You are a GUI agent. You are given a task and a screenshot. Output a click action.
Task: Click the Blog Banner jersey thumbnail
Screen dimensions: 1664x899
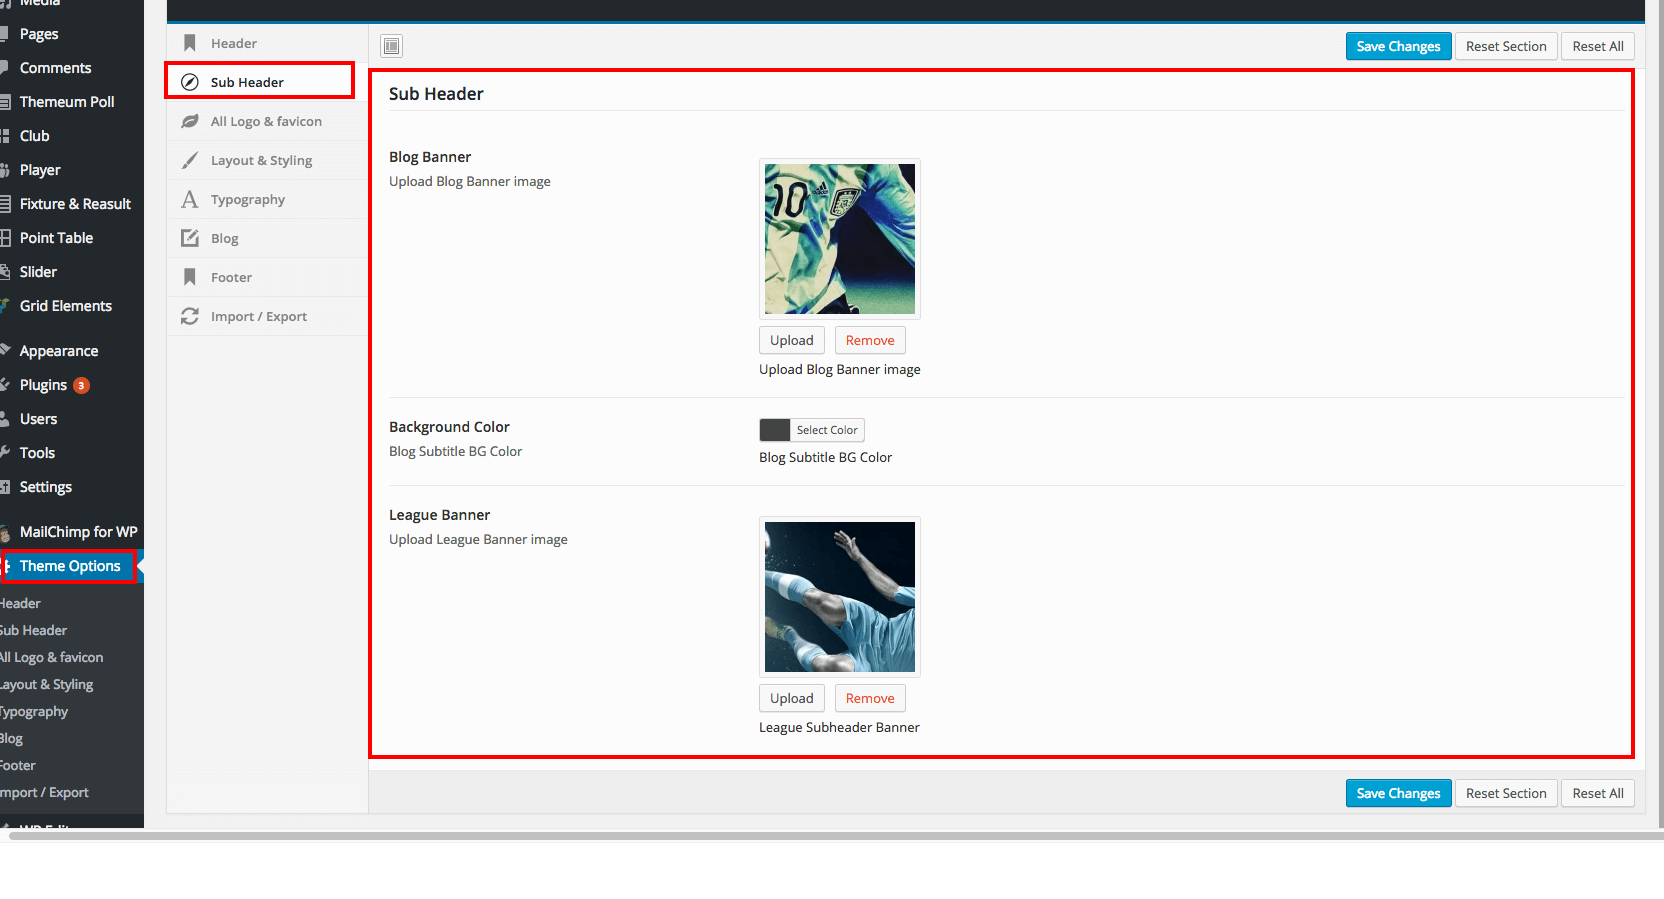(839, 239)
